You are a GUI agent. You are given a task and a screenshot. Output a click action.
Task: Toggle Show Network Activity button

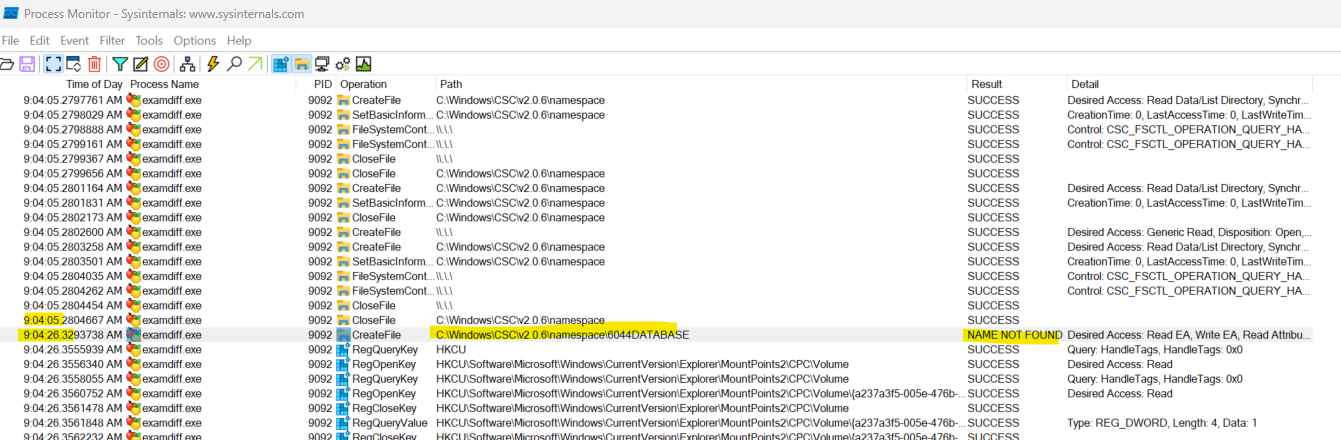click(322, 64)
